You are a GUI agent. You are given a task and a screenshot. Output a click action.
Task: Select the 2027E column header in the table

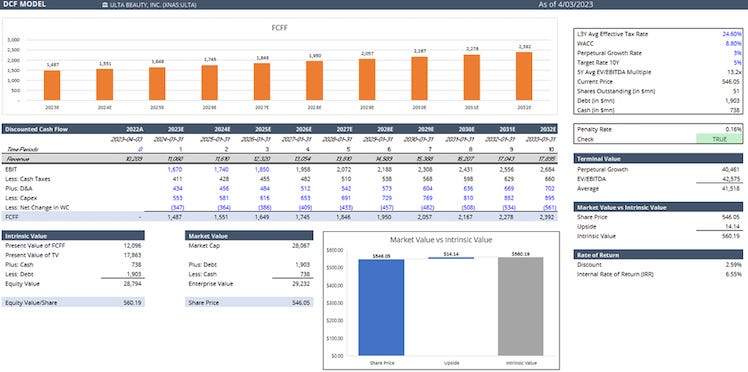344,129
